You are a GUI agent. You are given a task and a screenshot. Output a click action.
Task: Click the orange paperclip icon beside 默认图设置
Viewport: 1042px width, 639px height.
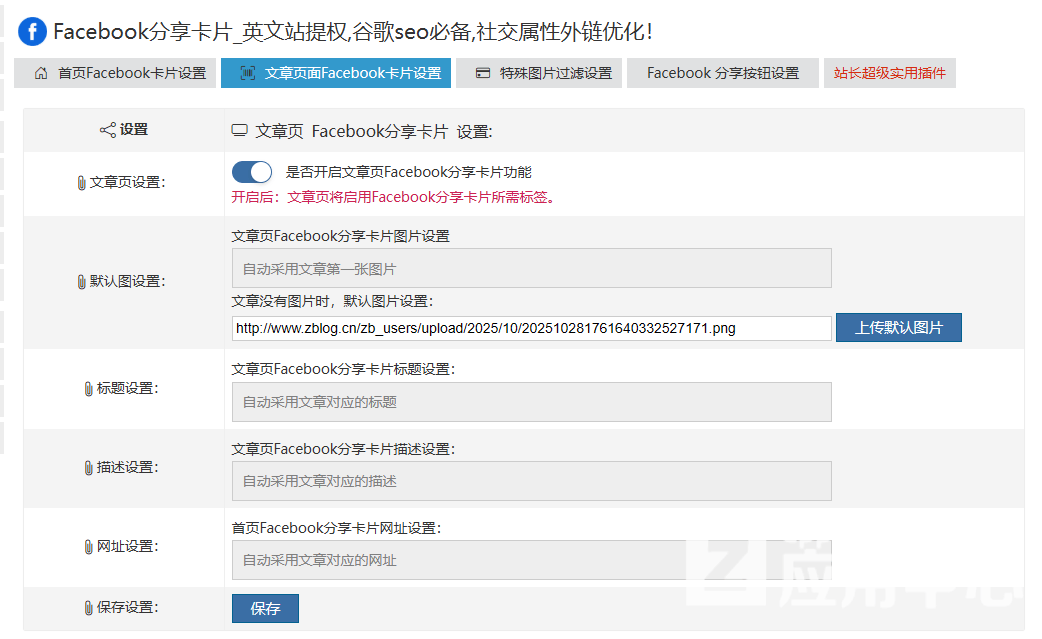(x=82, y=282)
